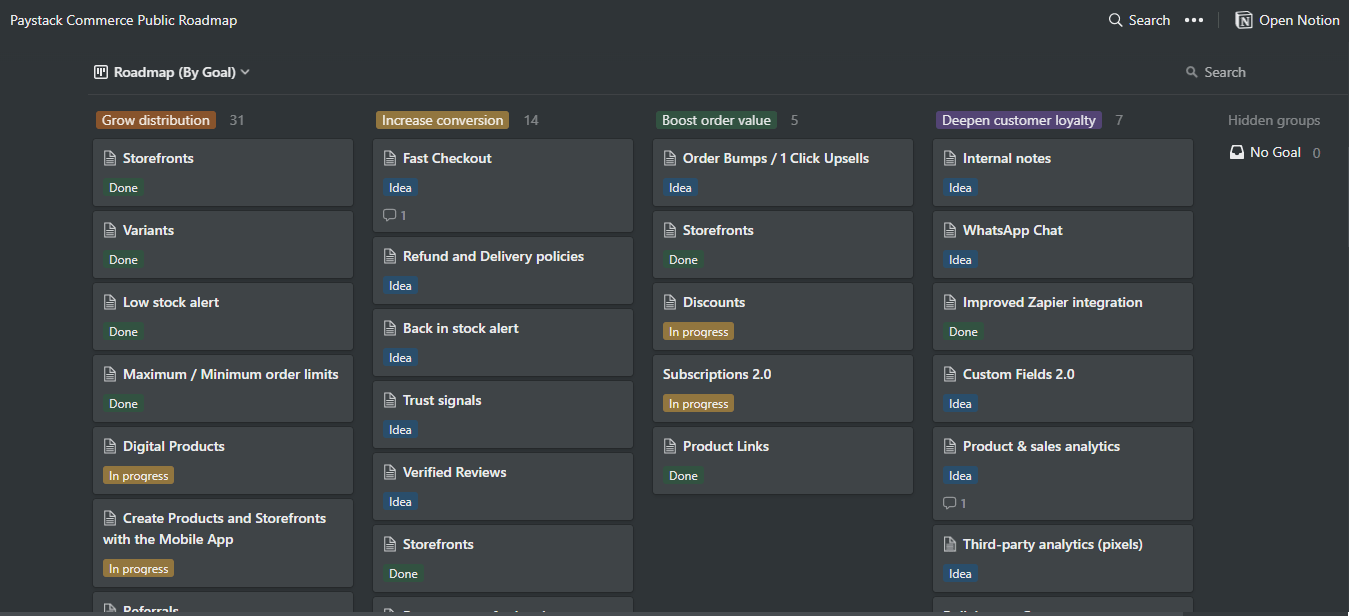1349x616 pixels.
Task: Click the page icon on Third-party analytics (pixels) card
Action: point(950,544)
